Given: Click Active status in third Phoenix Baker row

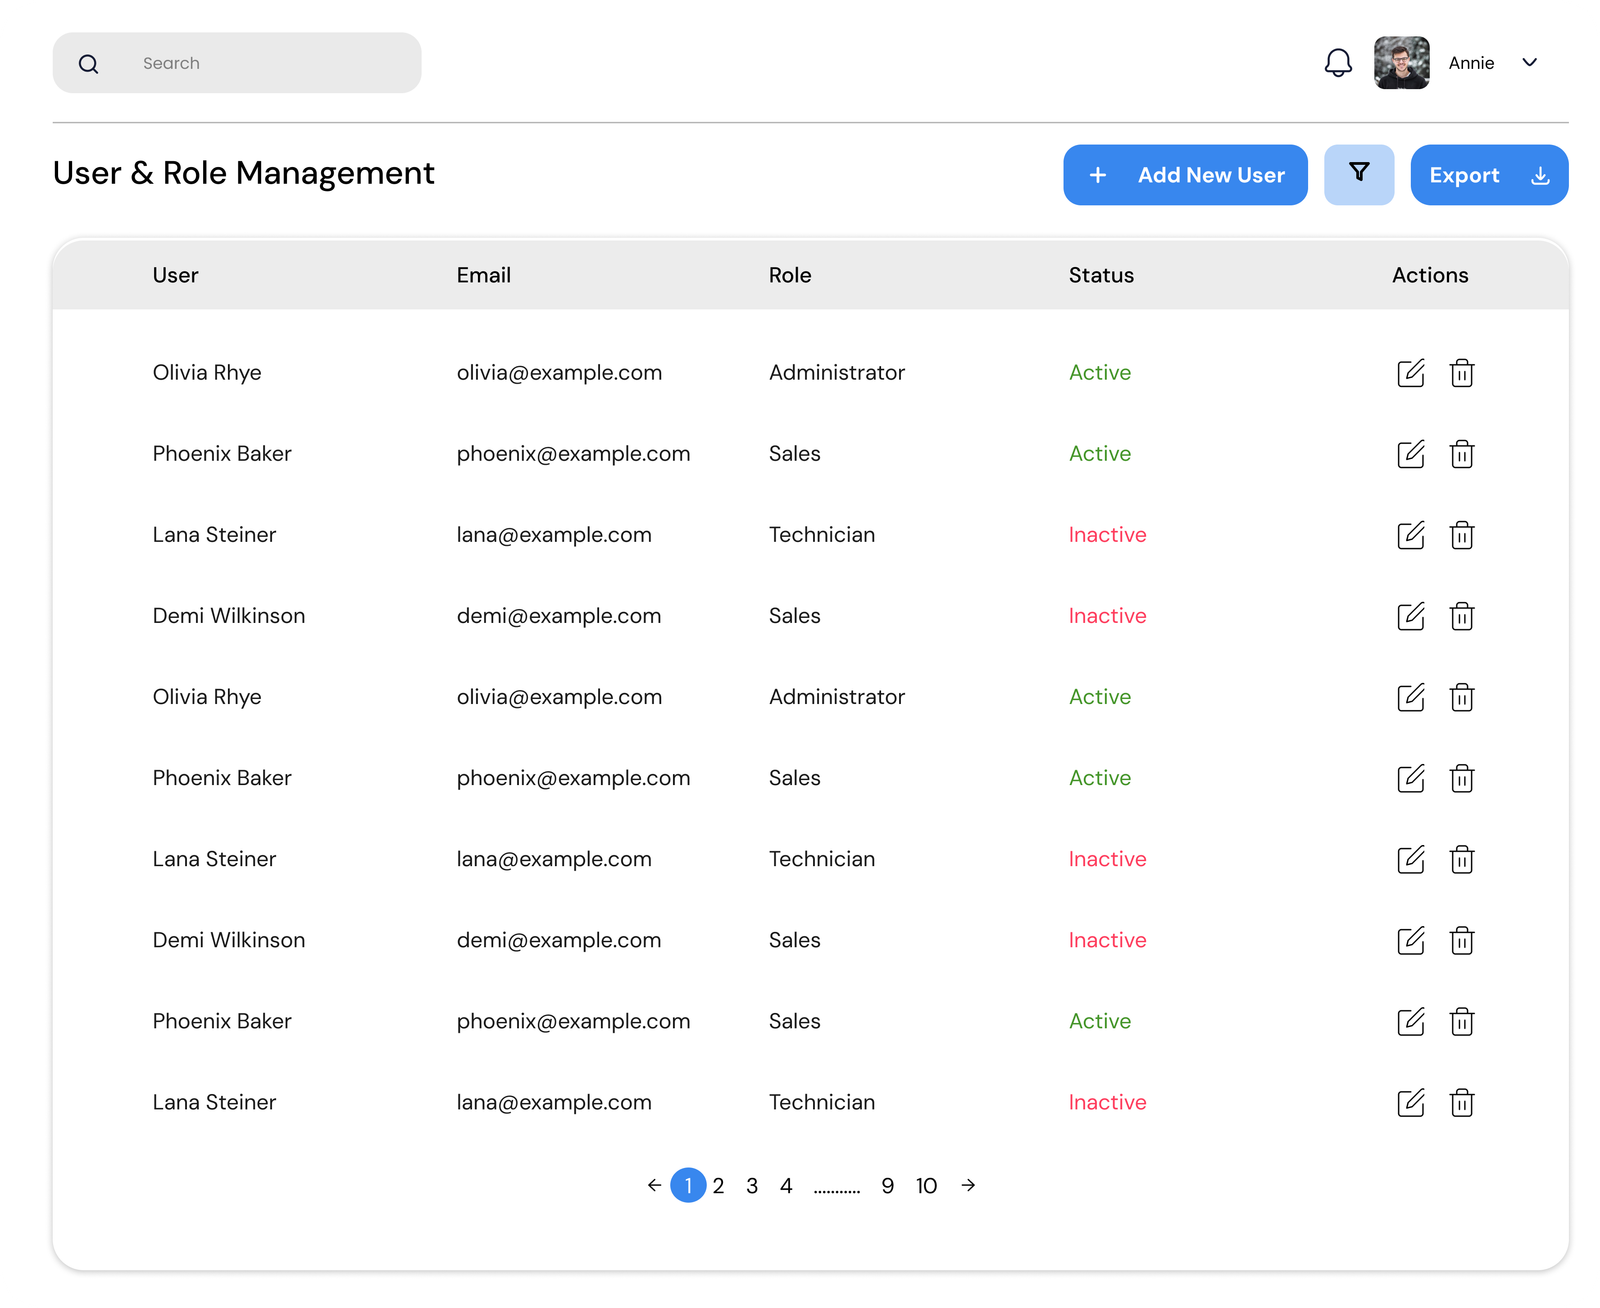Looking at the screenshot, I should (1100, 1021).
